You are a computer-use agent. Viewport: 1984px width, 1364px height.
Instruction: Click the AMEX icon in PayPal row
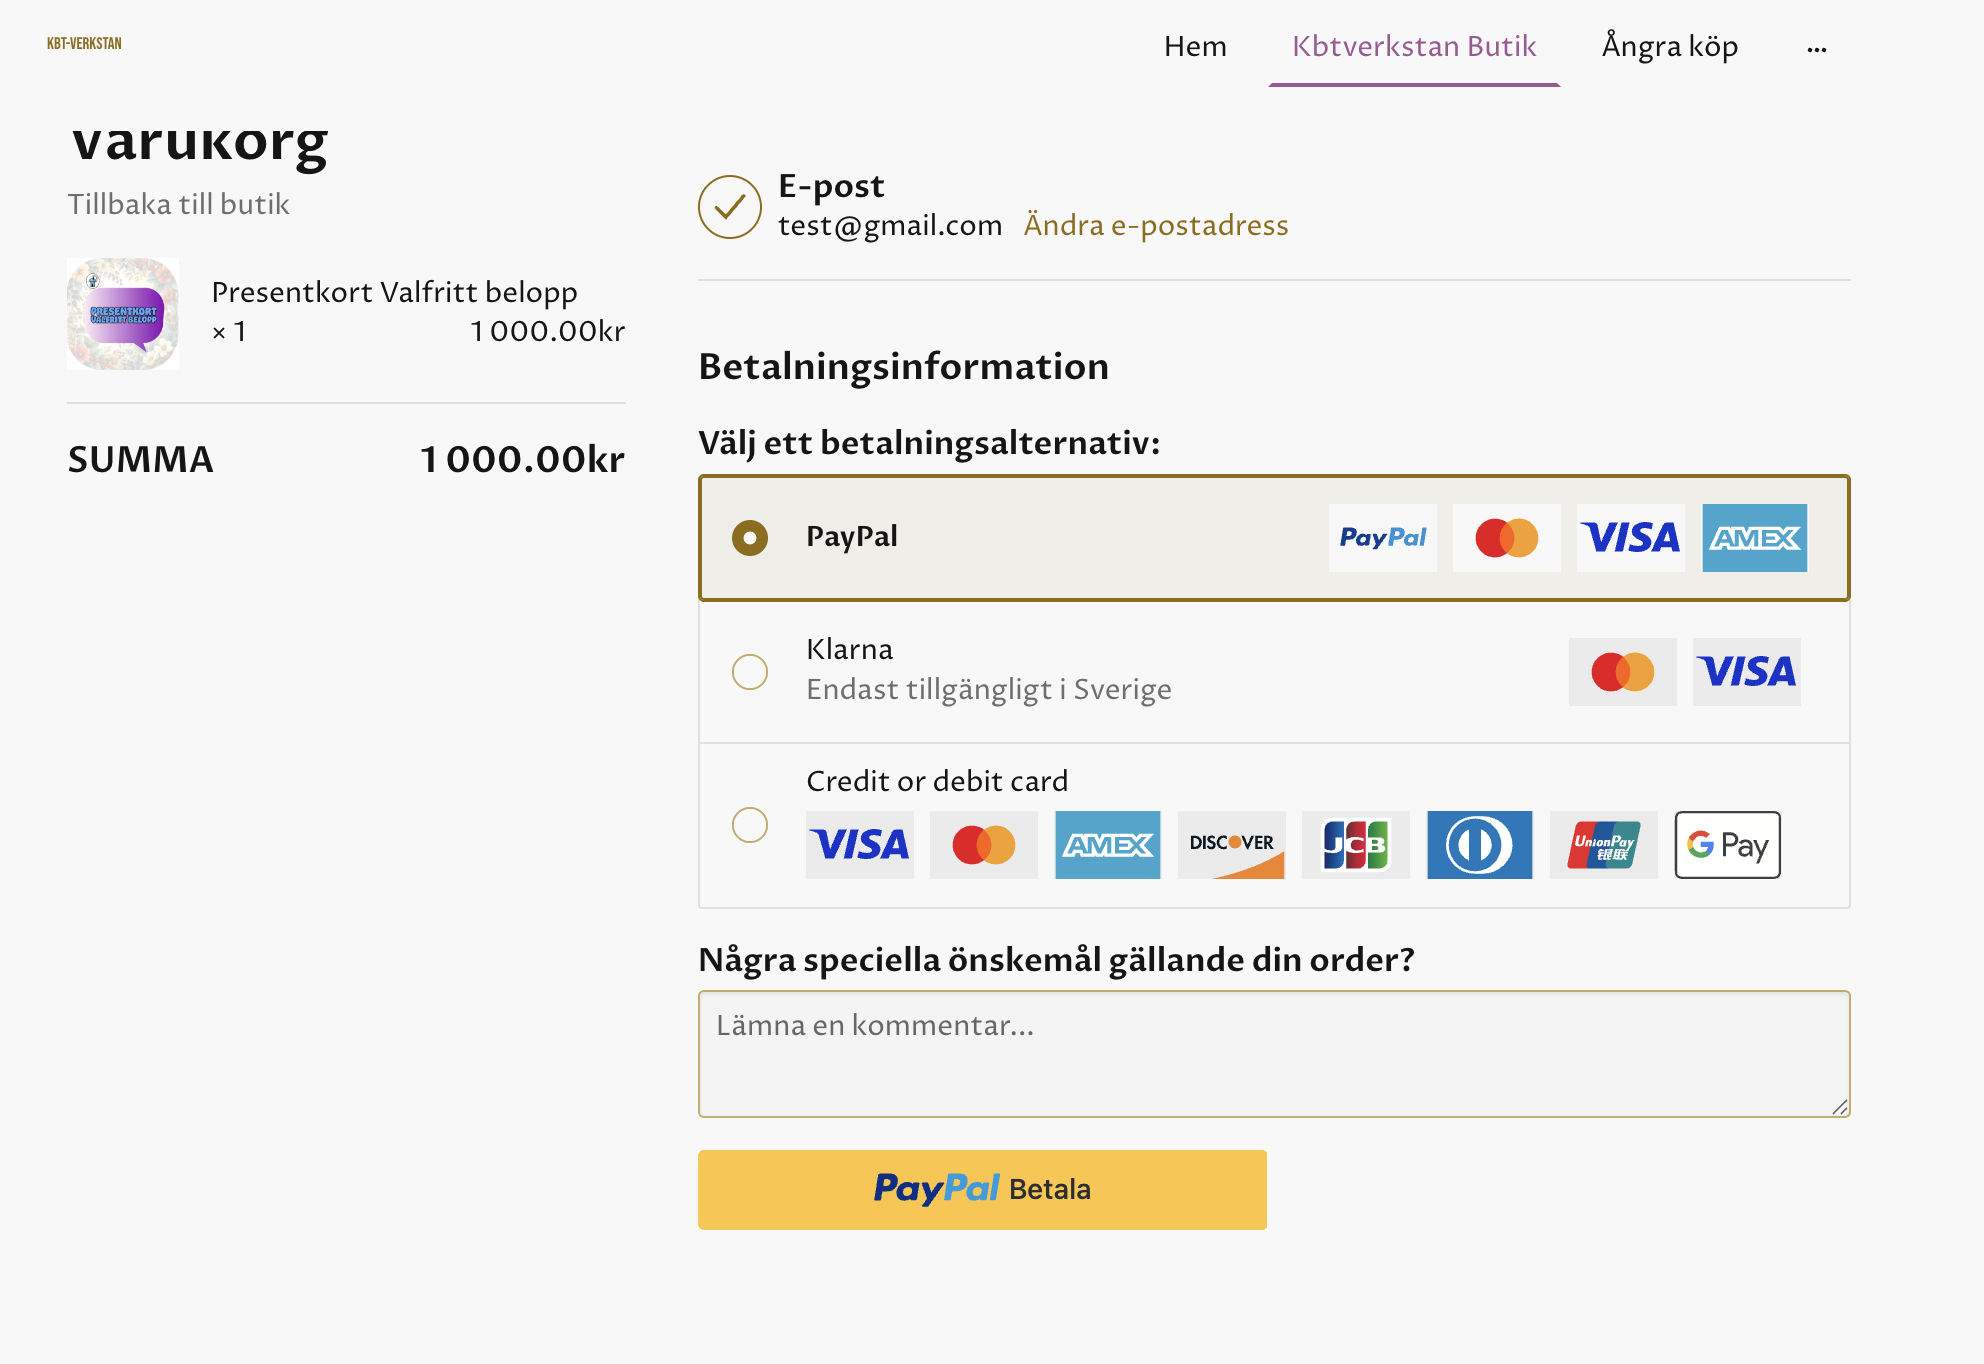pos(1755,538)
